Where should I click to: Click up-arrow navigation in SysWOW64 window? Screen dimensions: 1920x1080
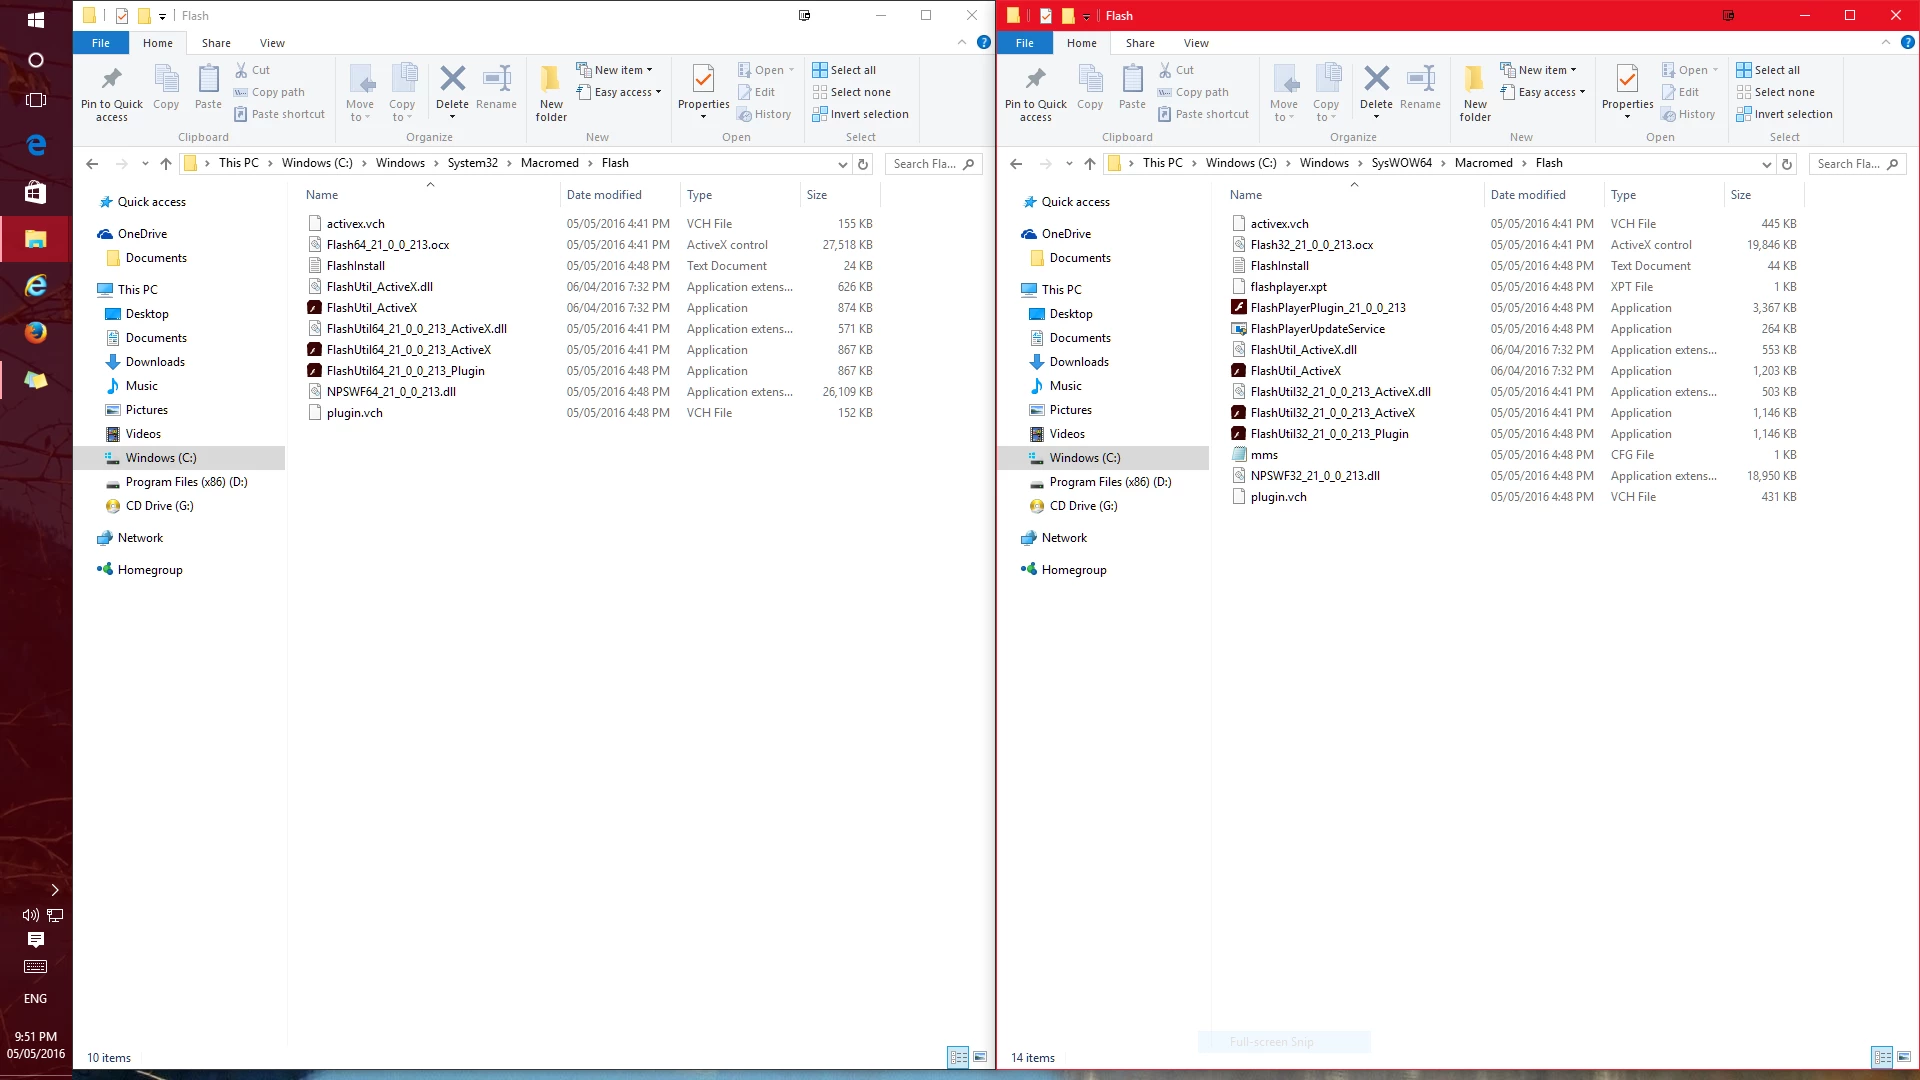(x=1090, y=164)
